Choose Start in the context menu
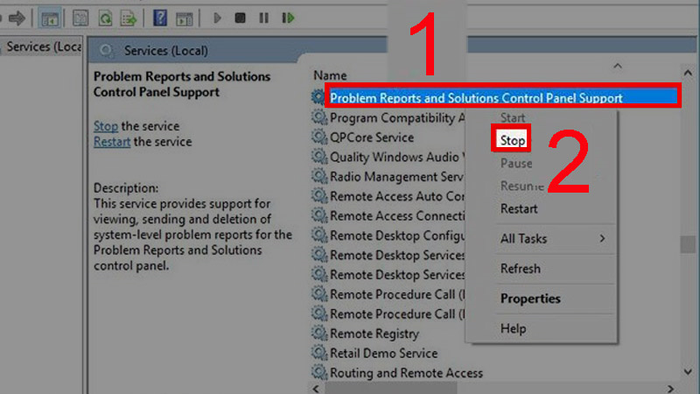This screenshot has width=700, height=394. (x=512, y=118)
